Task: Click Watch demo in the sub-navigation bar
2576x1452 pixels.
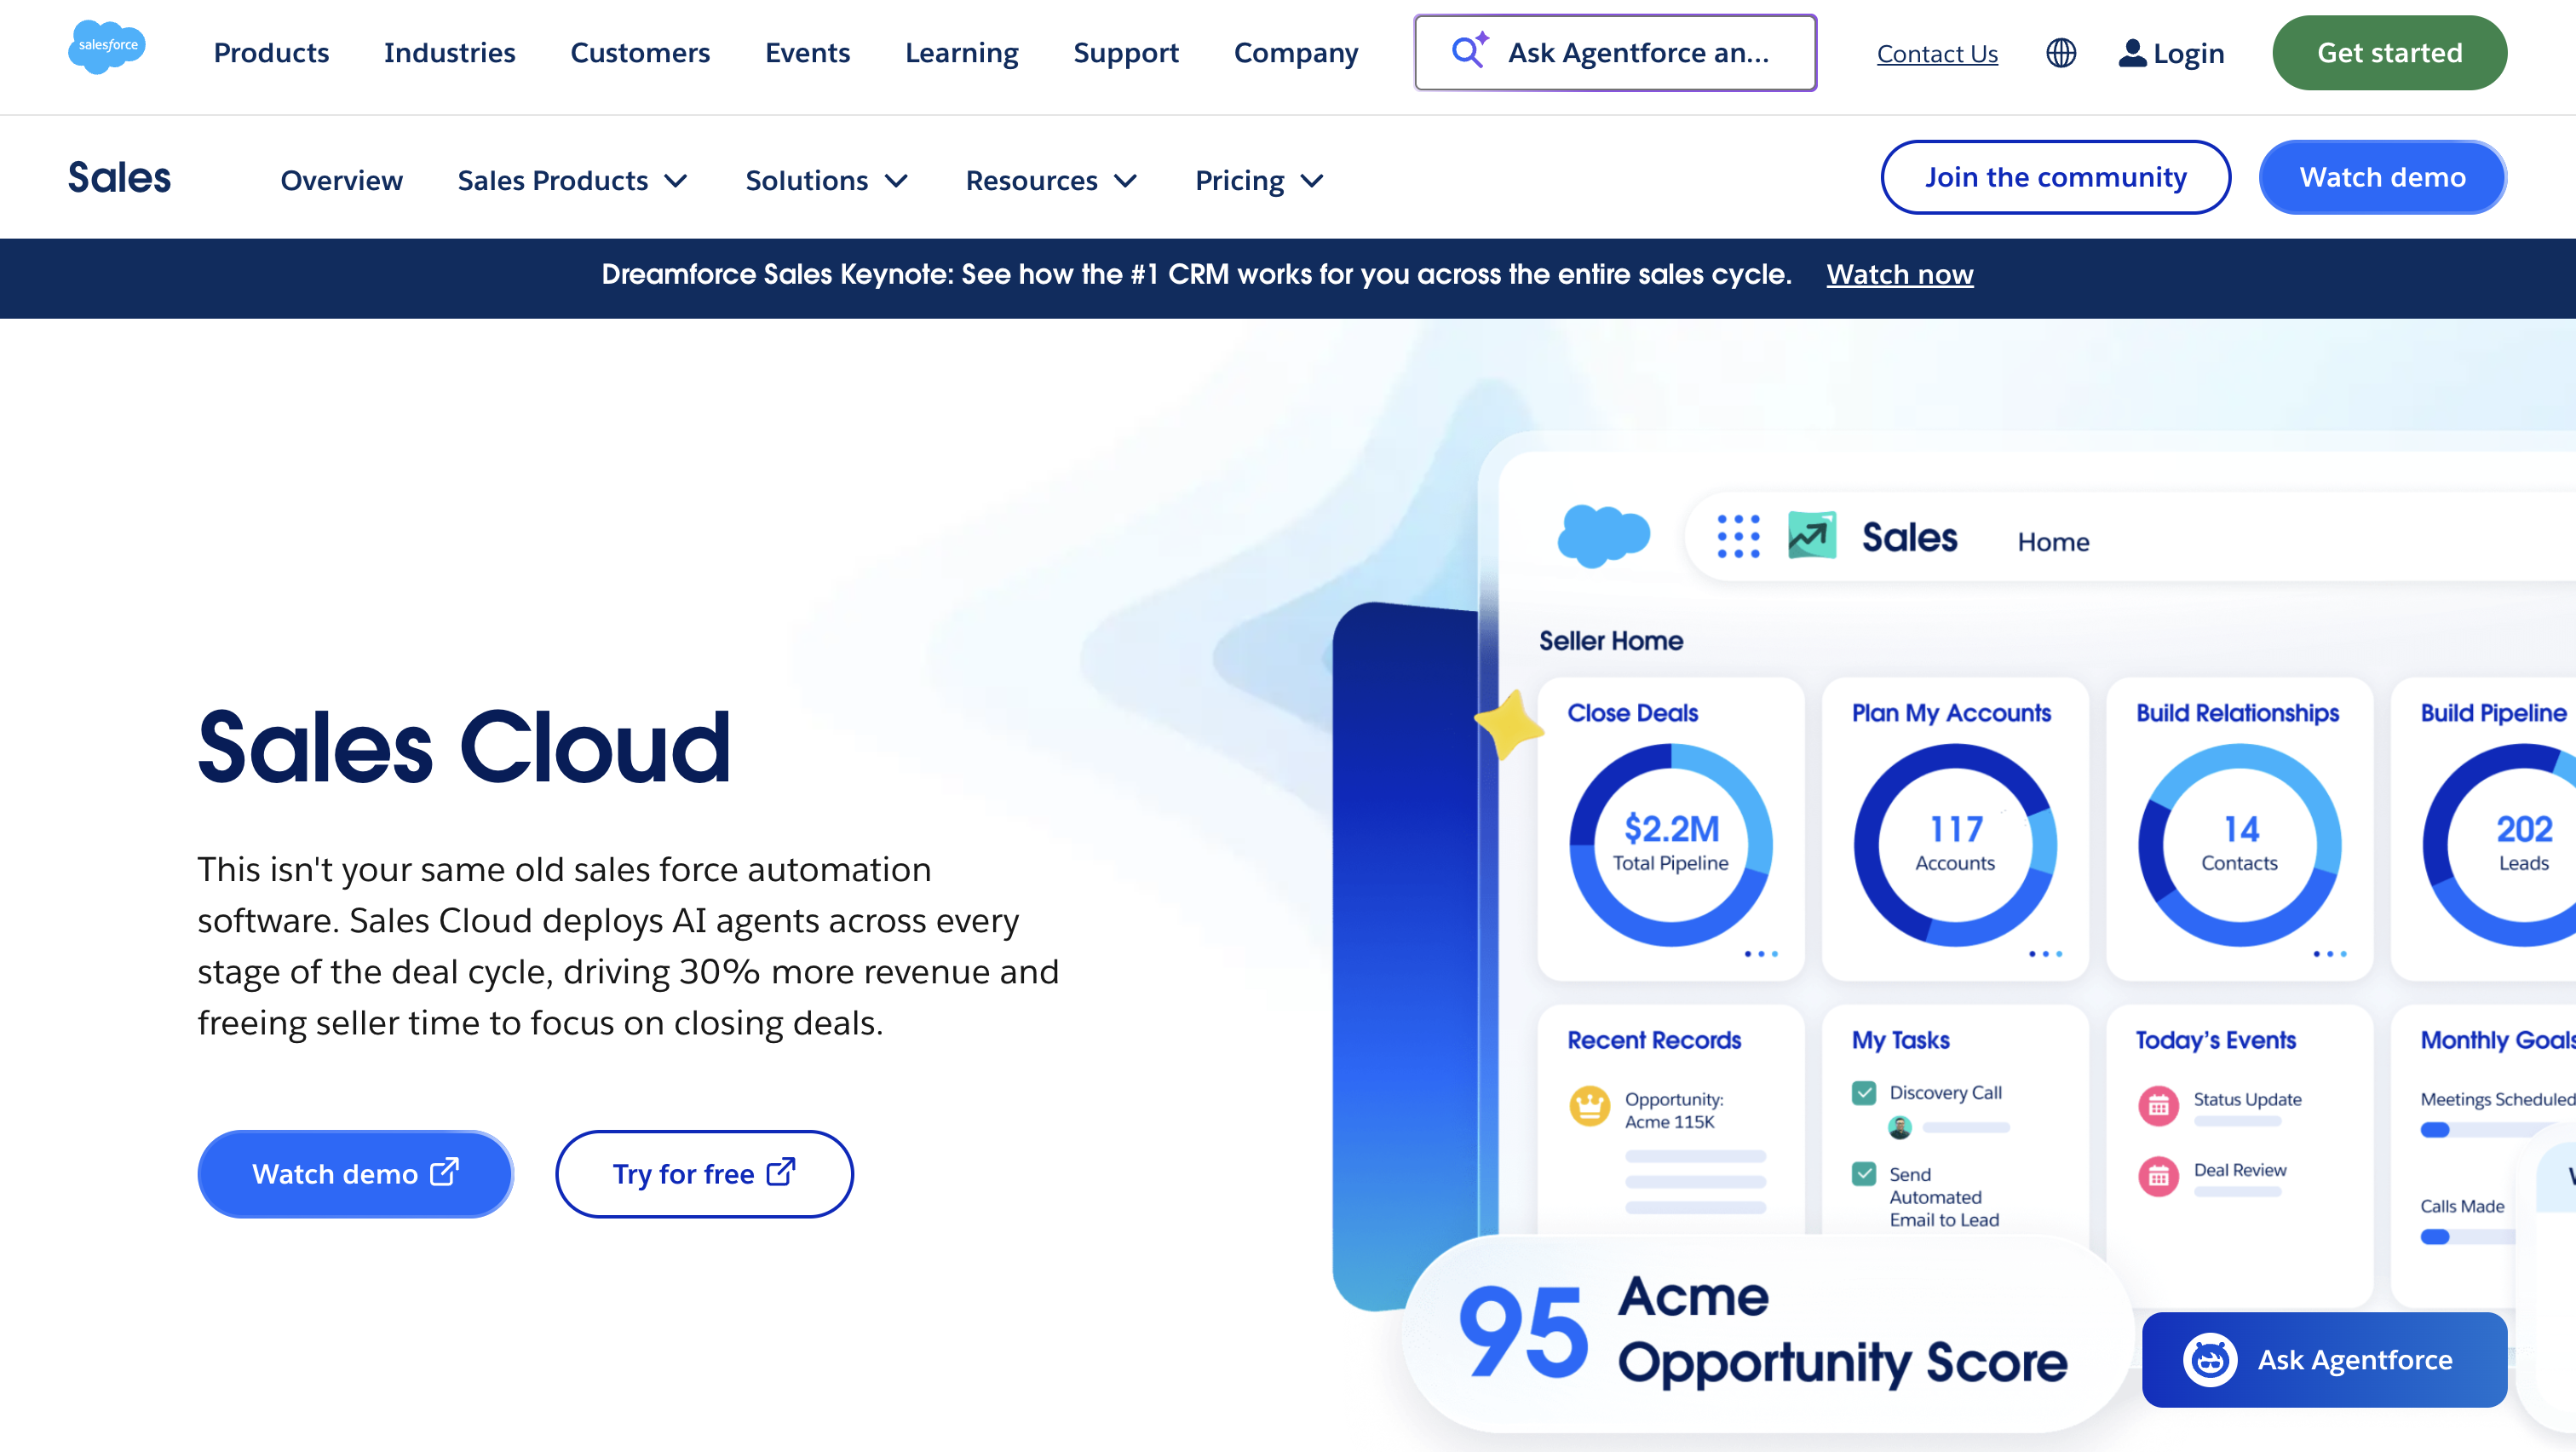Action: click(x=2383, y=177)
